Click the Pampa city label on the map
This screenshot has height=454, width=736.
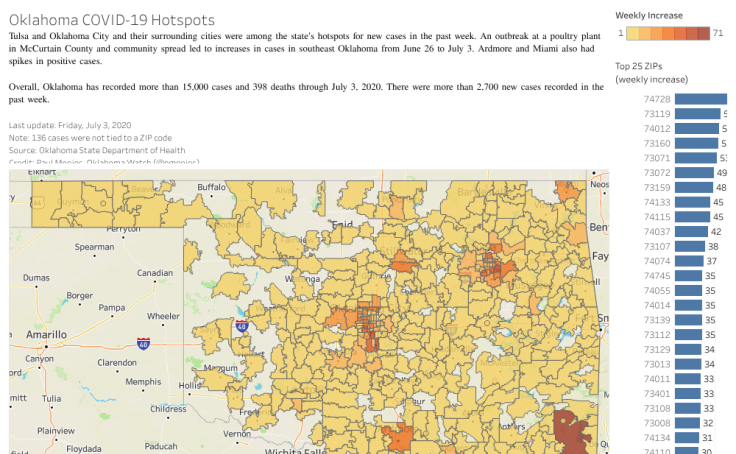pos(112,308)
